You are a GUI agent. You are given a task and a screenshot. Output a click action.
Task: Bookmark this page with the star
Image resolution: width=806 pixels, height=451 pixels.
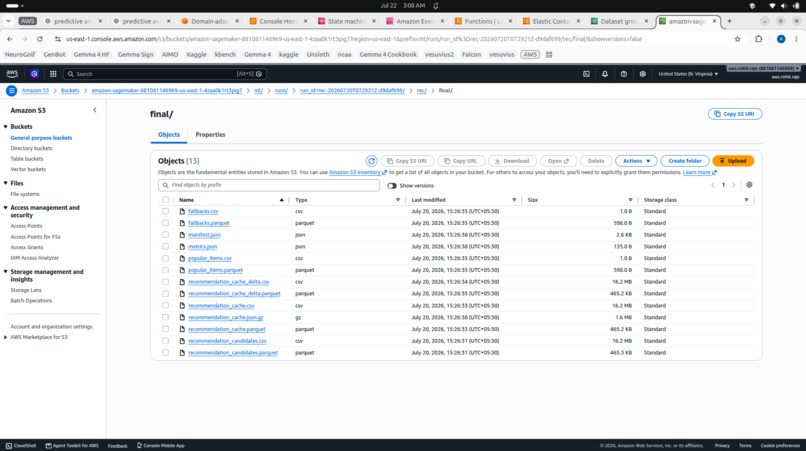tap(737, 39)
